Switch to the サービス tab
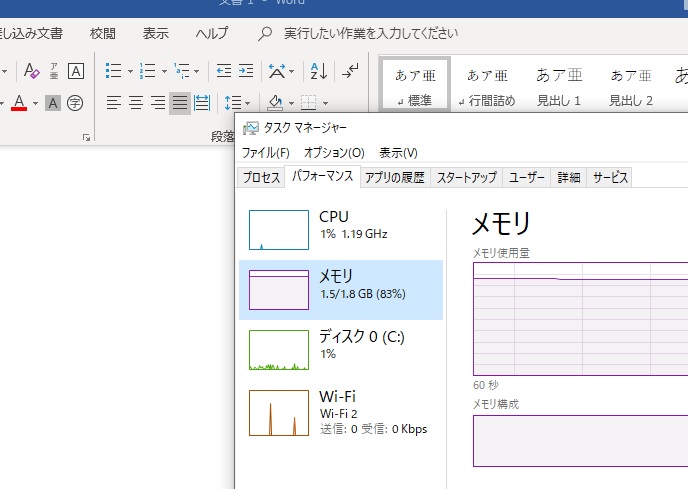Viewport: 688px width, 489px height. point(609,177)
